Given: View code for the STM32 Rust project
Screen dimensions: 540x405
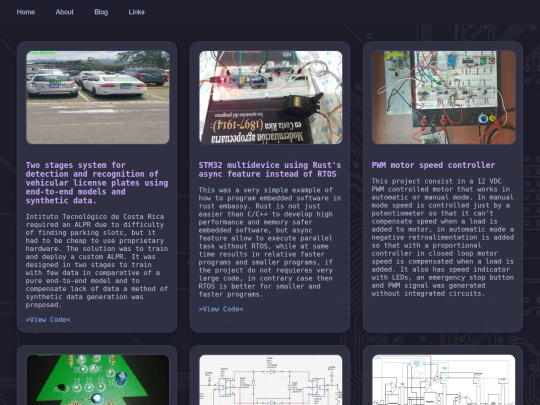Looking at the screenshot, I should point(221,309).
